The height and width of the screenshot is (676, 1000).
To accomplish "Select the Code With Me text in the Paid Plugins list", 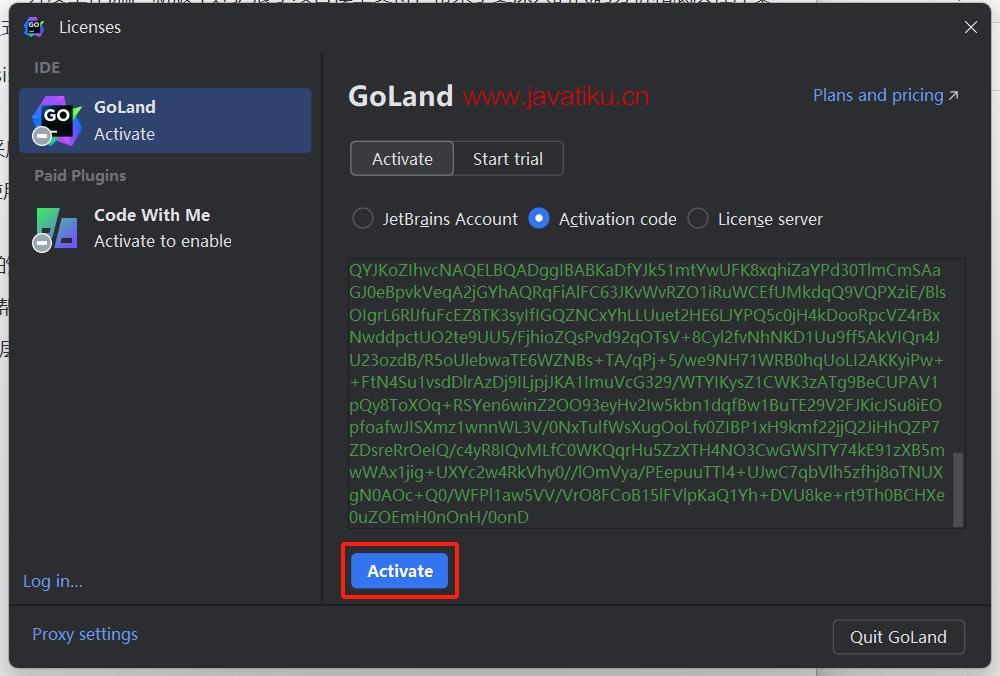I will (x=152, y=215).
